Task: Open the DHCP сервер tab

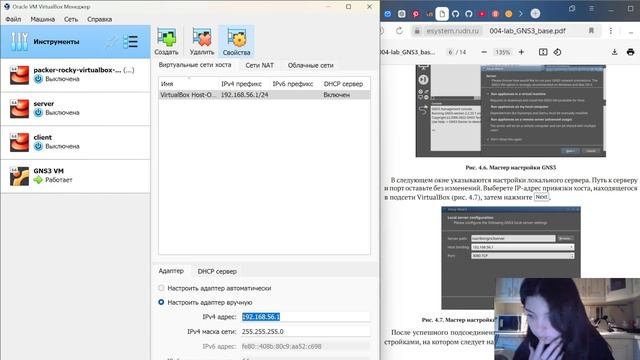Action: [x=217, y=271]
